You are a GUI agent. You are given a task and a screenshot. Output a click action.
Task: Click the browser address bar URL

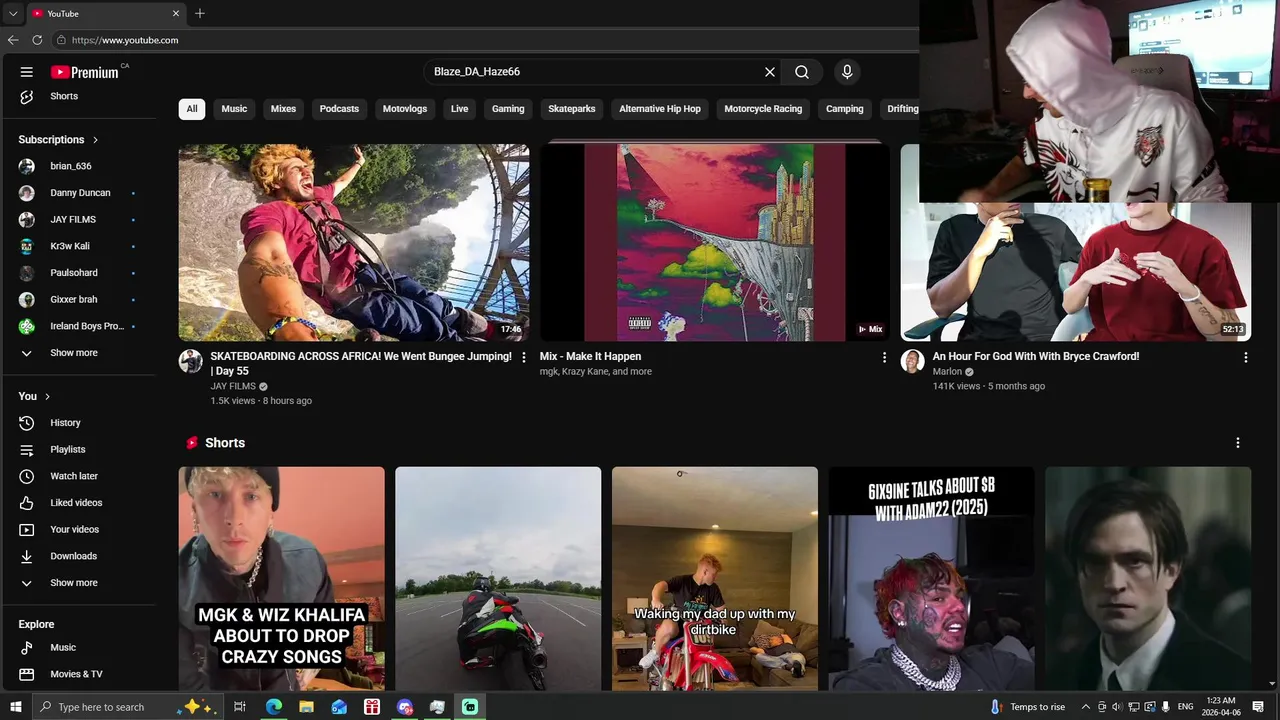tap(125, 40)
